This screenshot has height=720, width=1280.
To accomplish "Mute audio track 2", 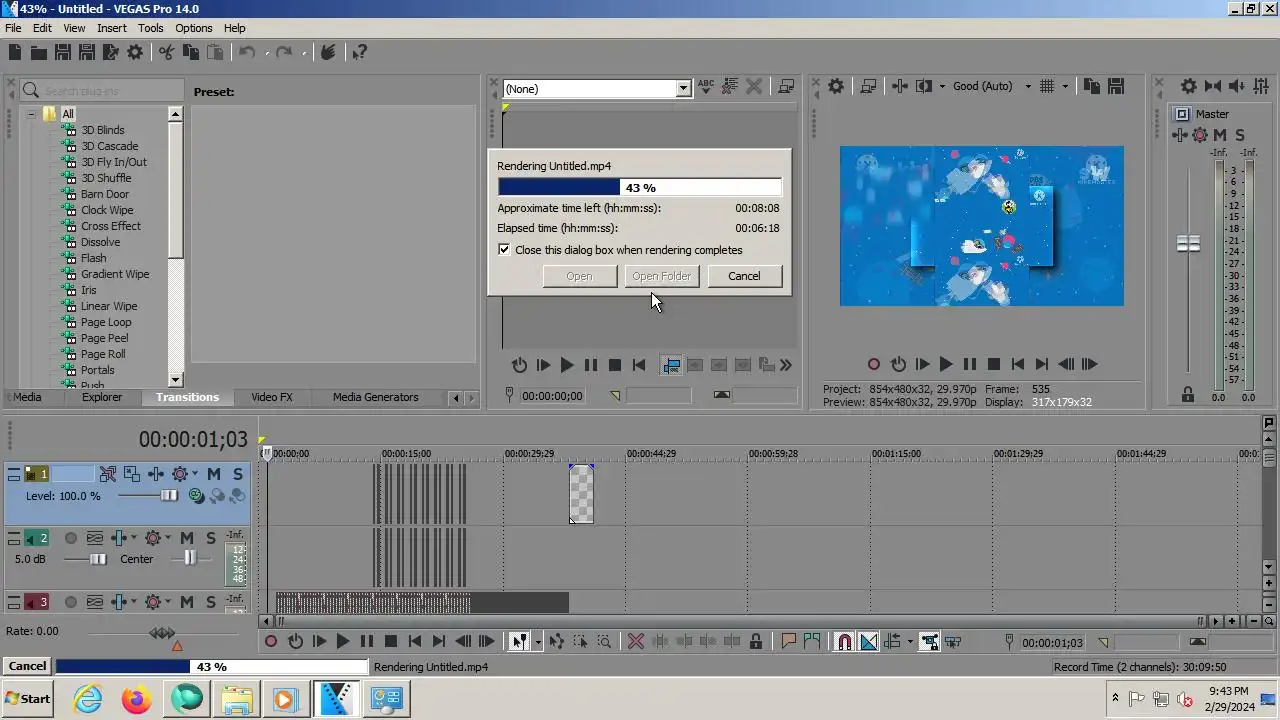I will click(x=187, y=538).
